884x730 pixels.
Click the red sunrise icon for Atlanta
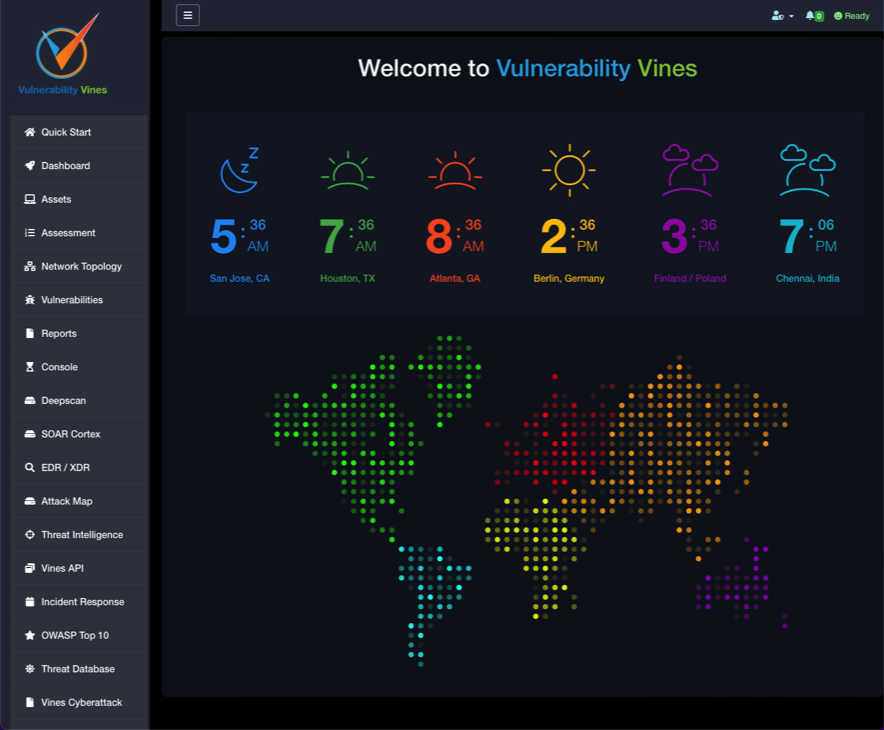(x=454, y=171)
